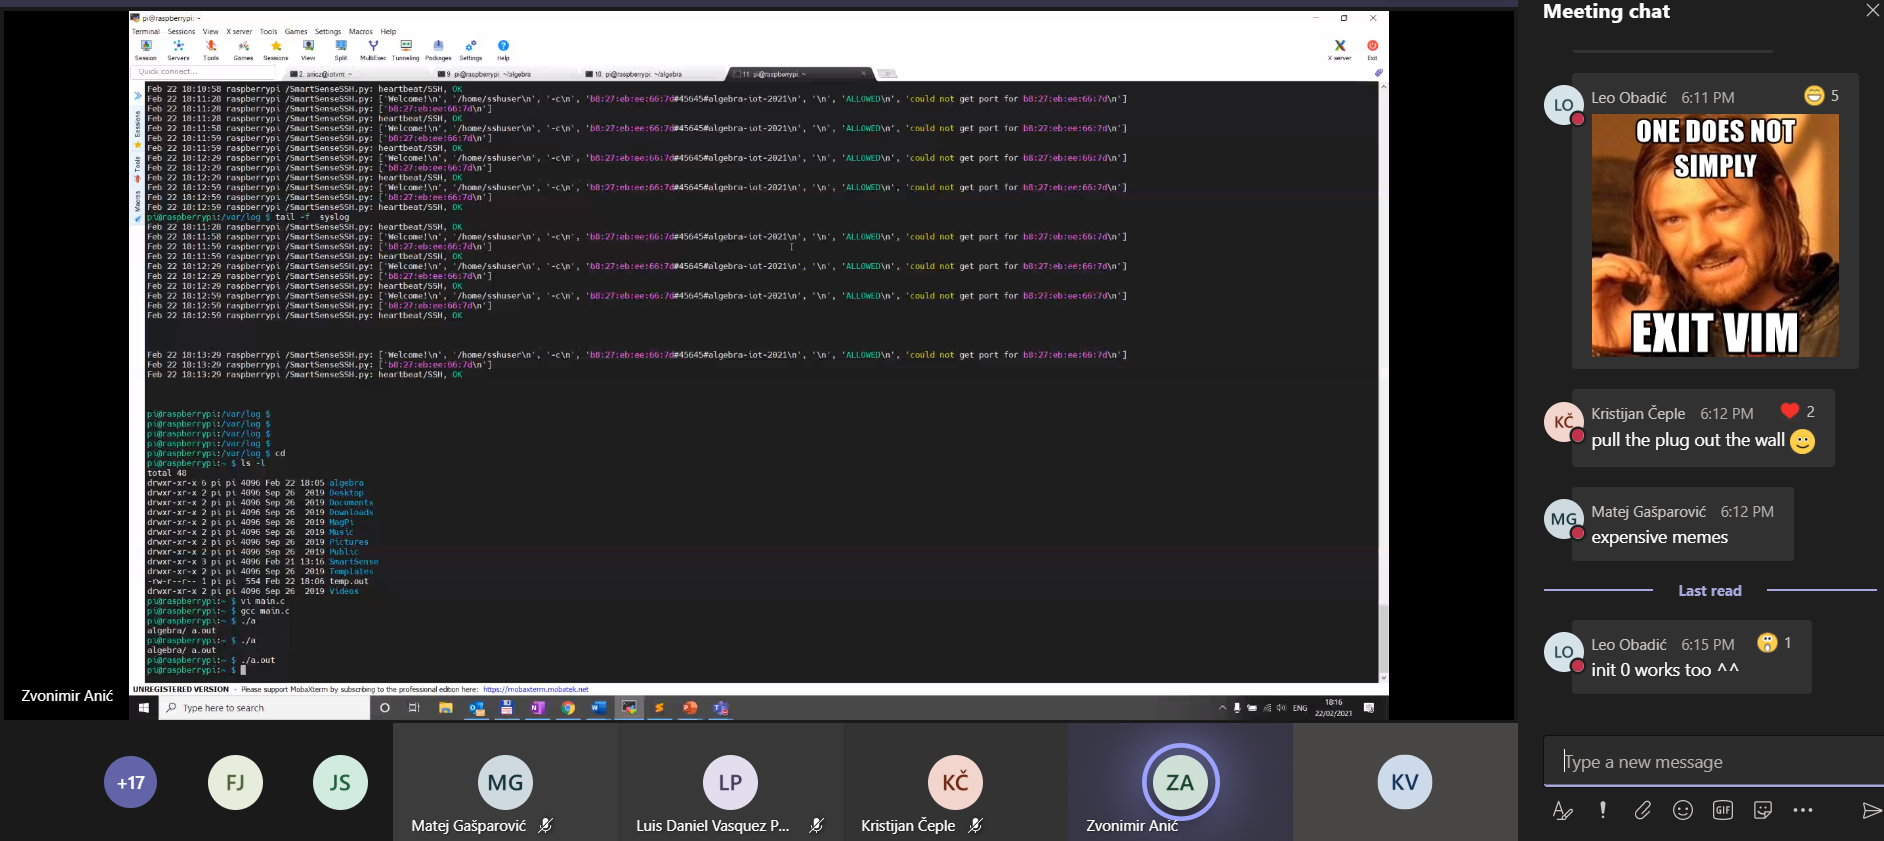Click the Format icon below message box

tap(1562, 810)
